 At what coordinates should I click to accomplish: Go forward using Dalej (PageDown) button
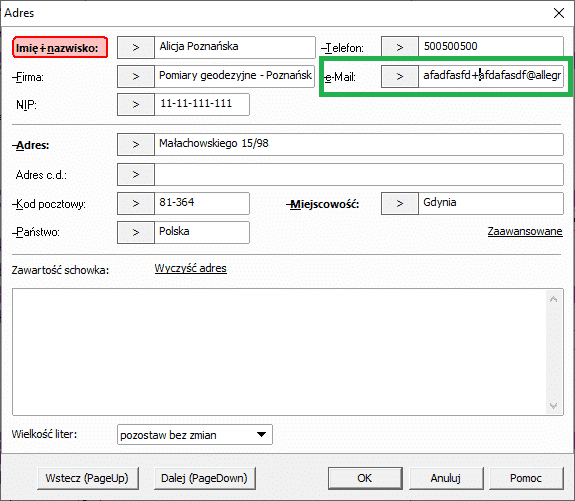click(x=205, y=478)
